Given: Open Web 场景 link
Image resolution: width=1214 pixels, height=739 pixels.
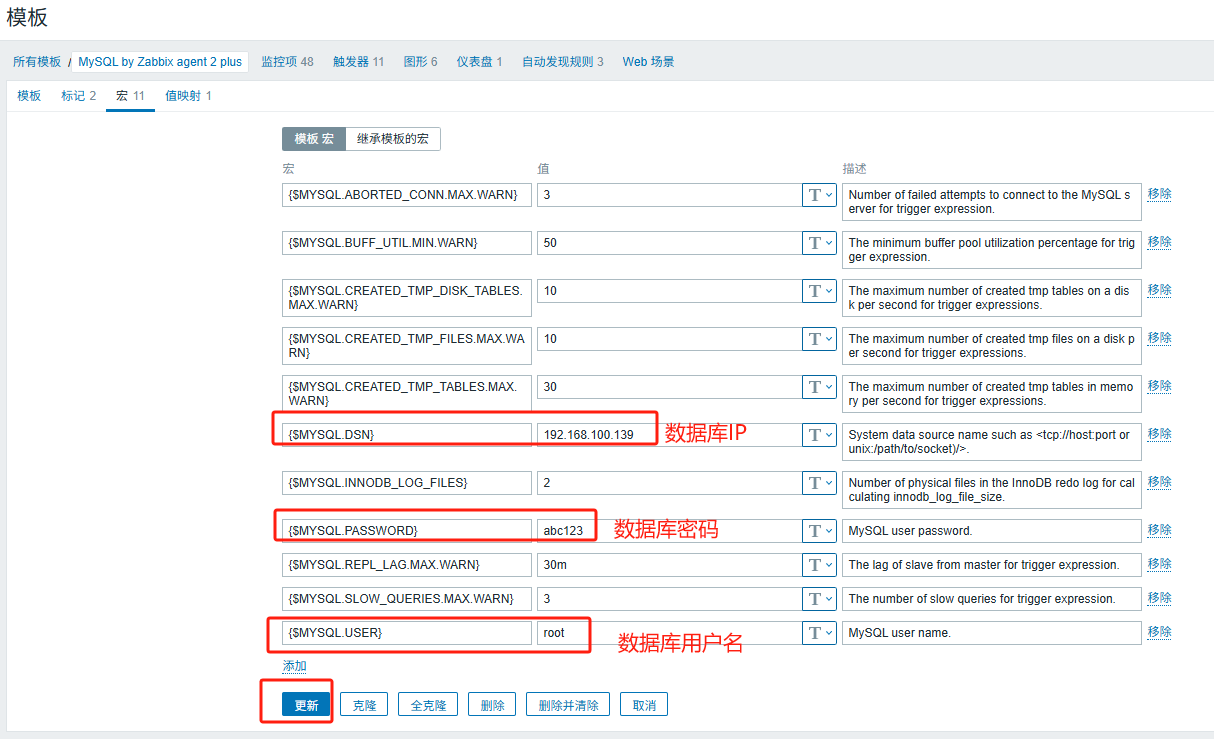Looking at the screenshot, I should pos(648,62).
